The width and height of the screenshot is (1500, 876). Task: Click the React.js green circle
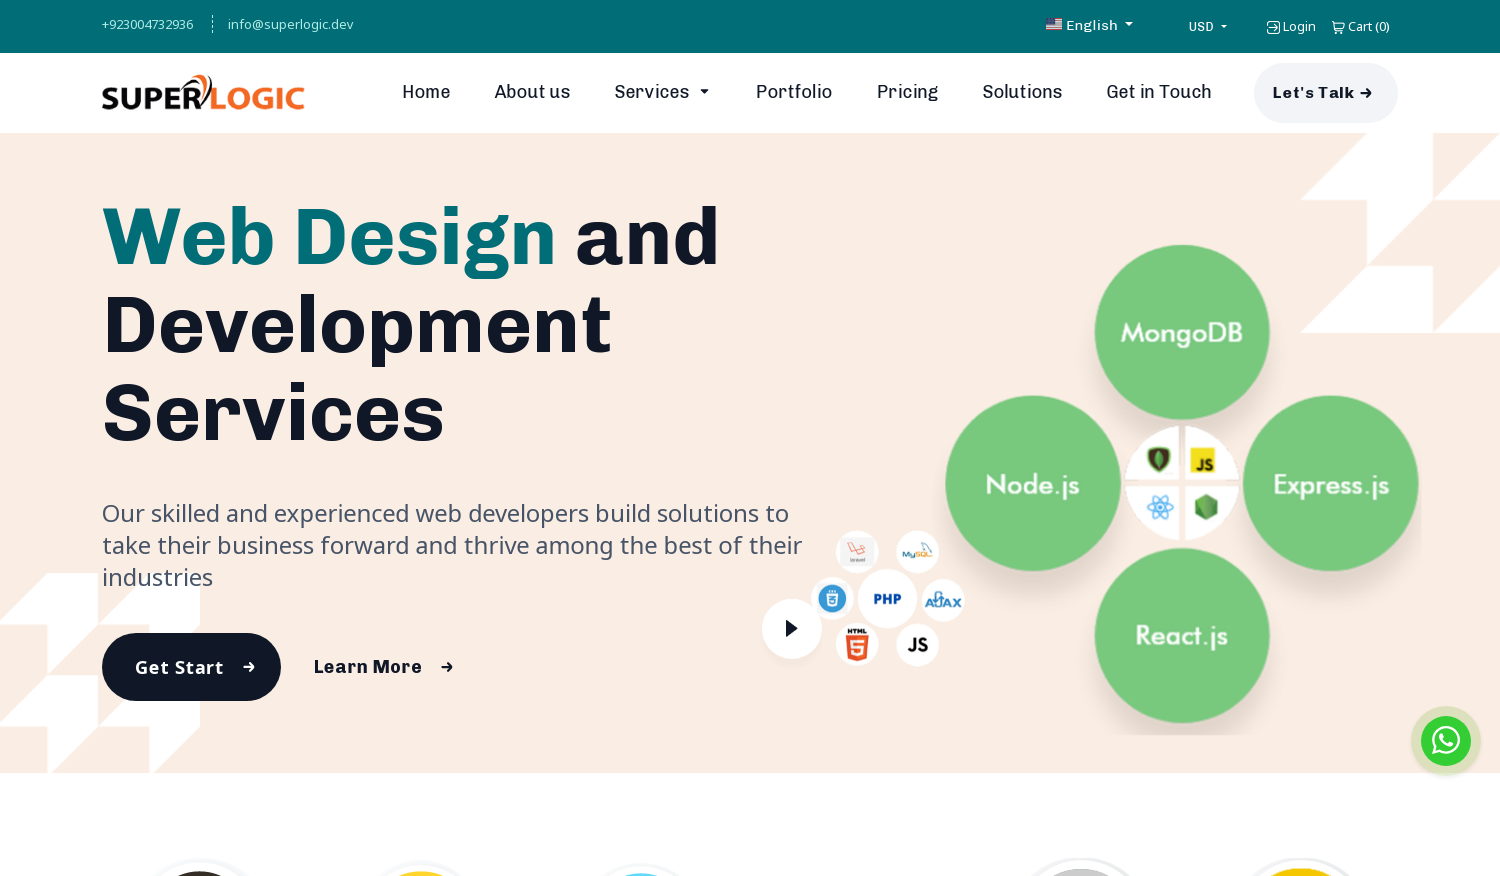(1182, 636)
